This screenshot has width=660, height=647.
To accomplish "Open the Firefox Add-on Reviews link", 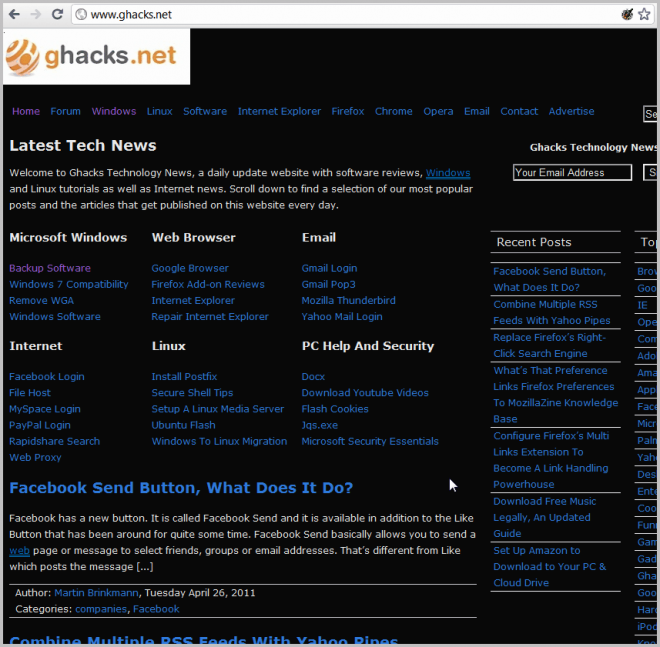I will (x=208, y=284).
